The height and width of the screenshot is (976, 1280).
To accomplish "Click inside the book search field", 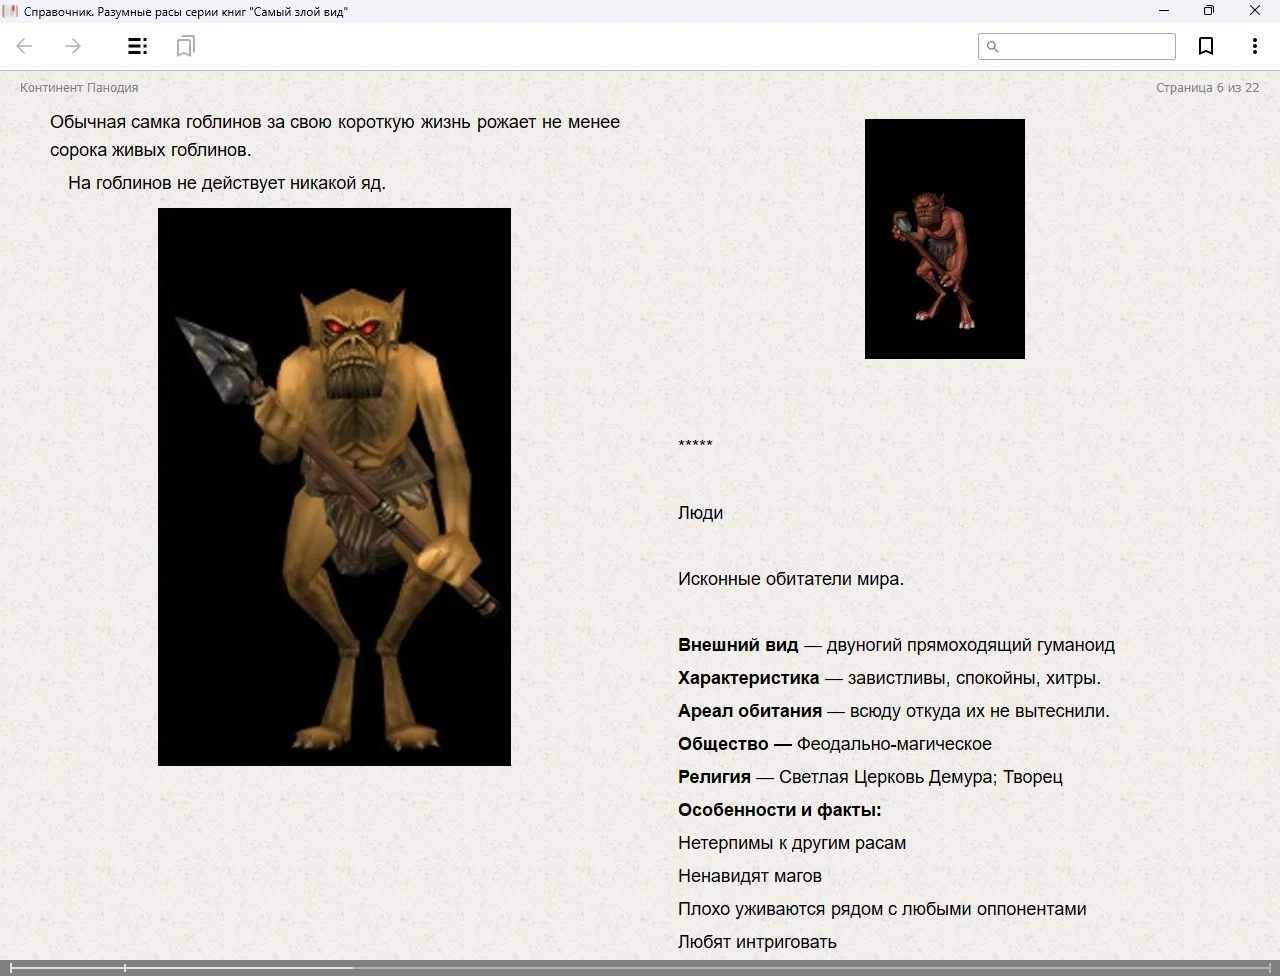I will 1086,47.
